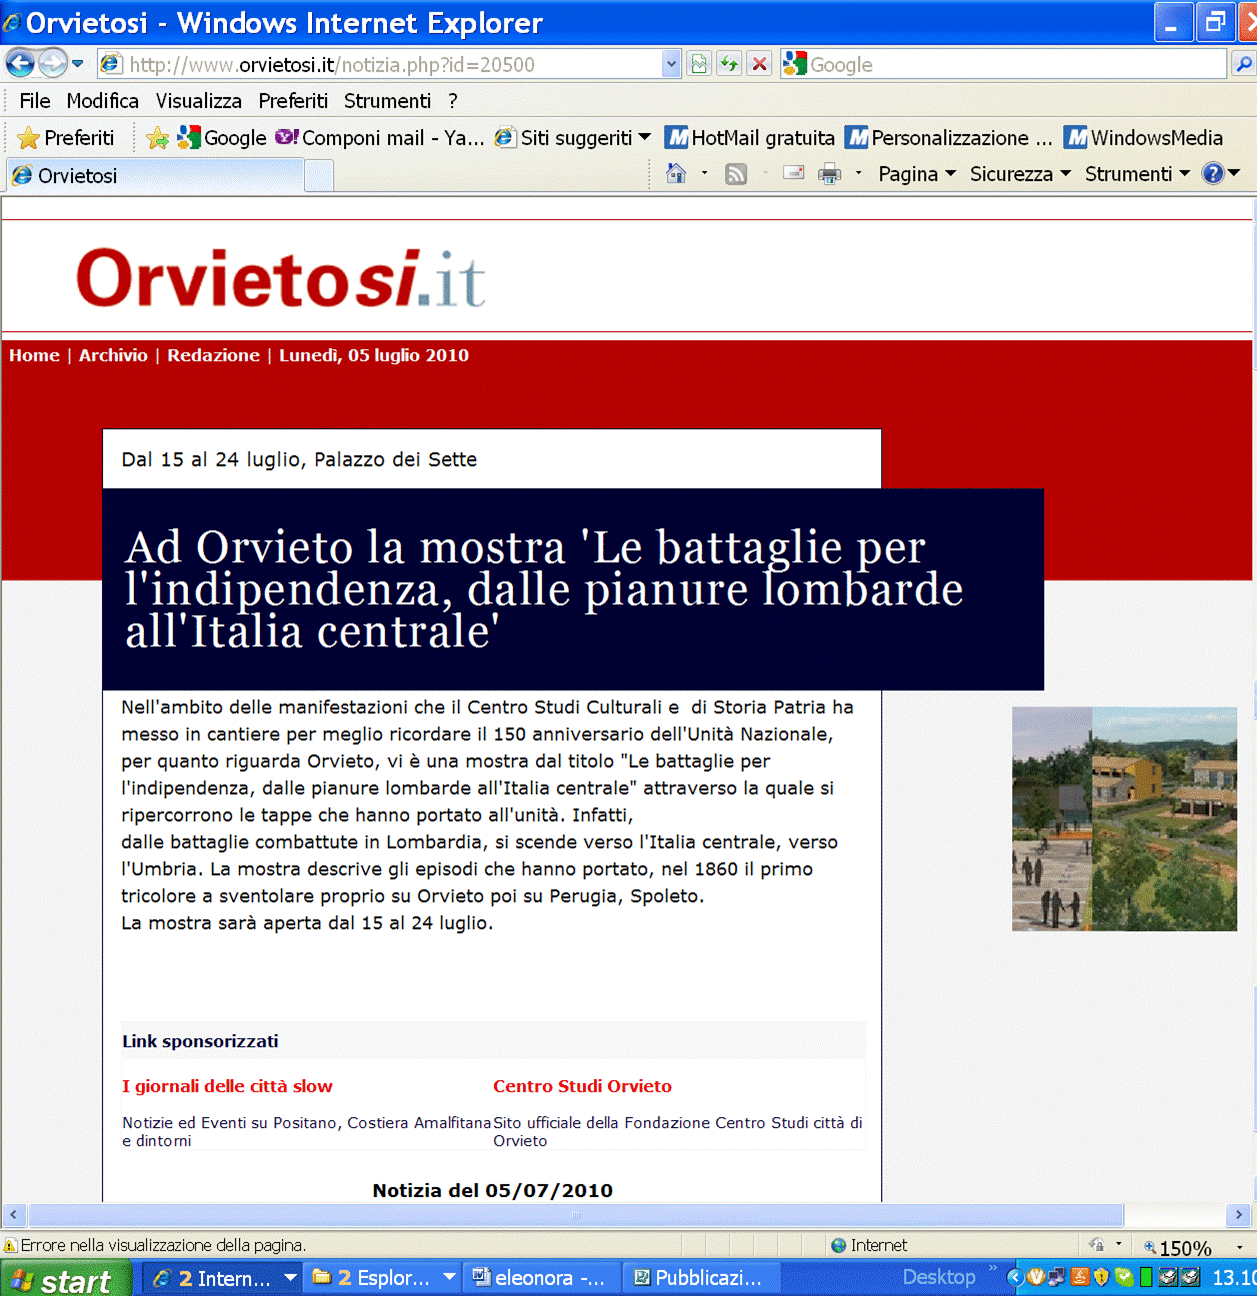Click the red Stop loading icon
The image size is (1257, 1296).
coord(760,64)
